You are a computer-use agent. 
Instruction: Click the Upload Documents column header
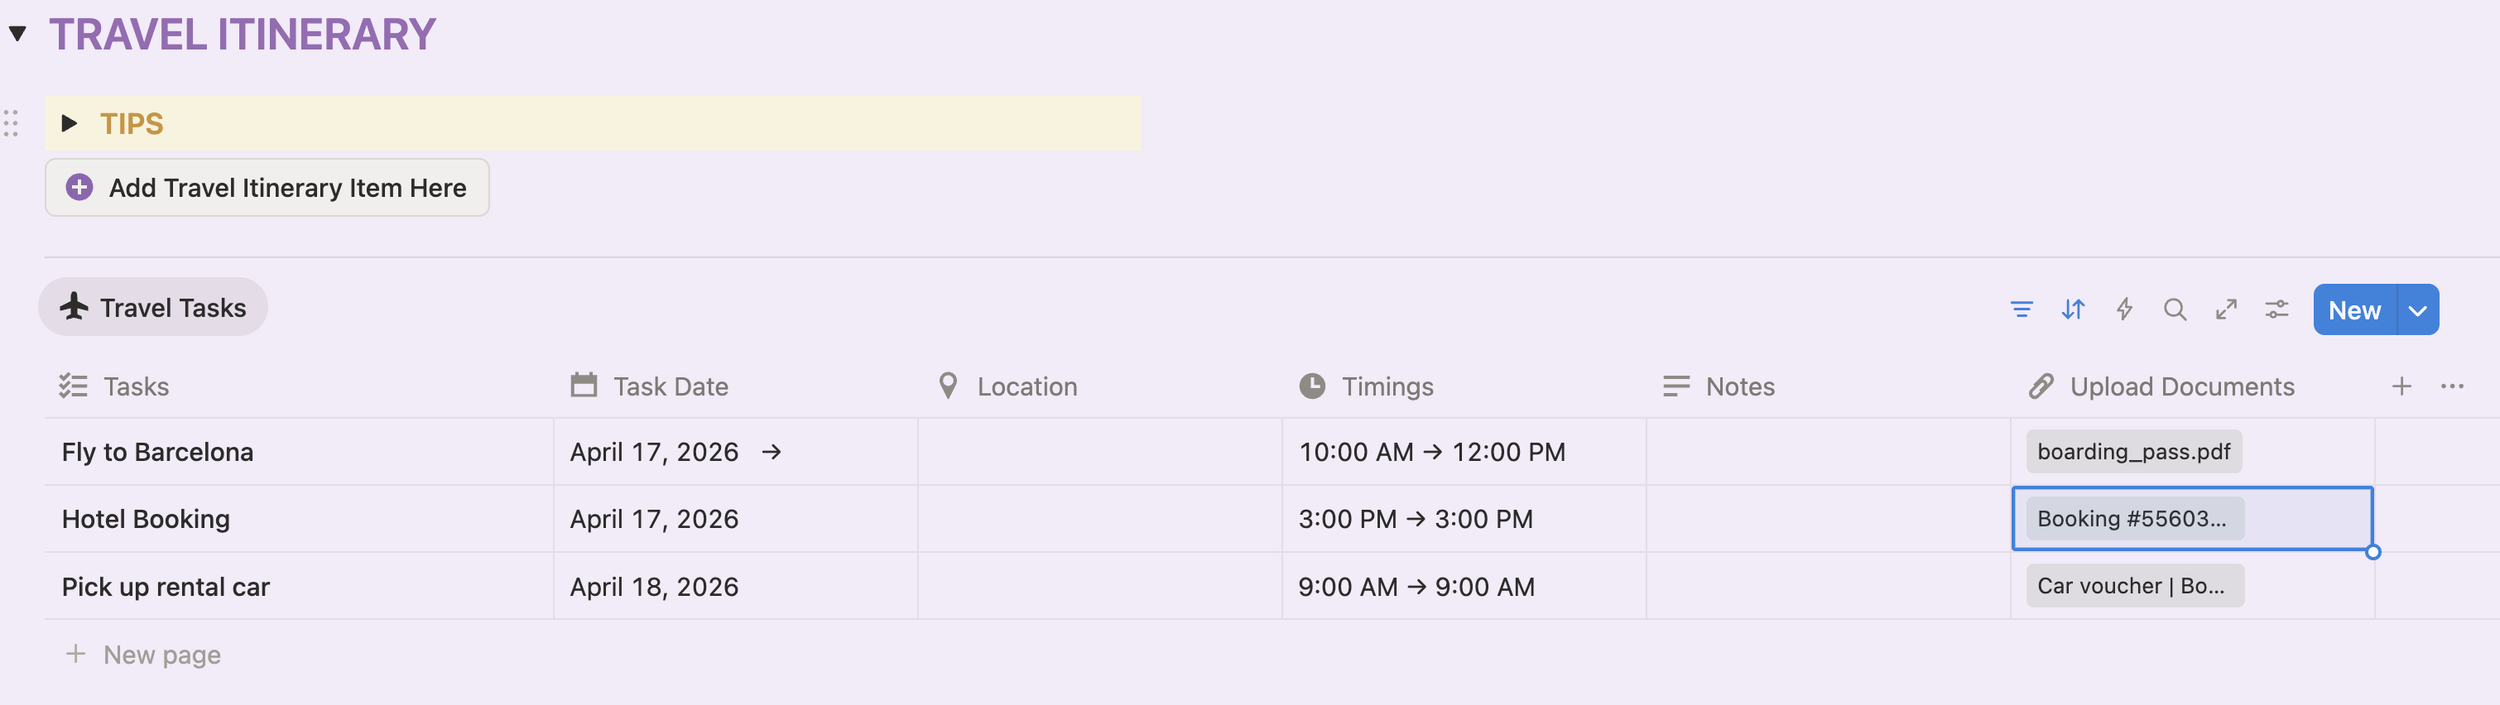[x=2181, y=387]
